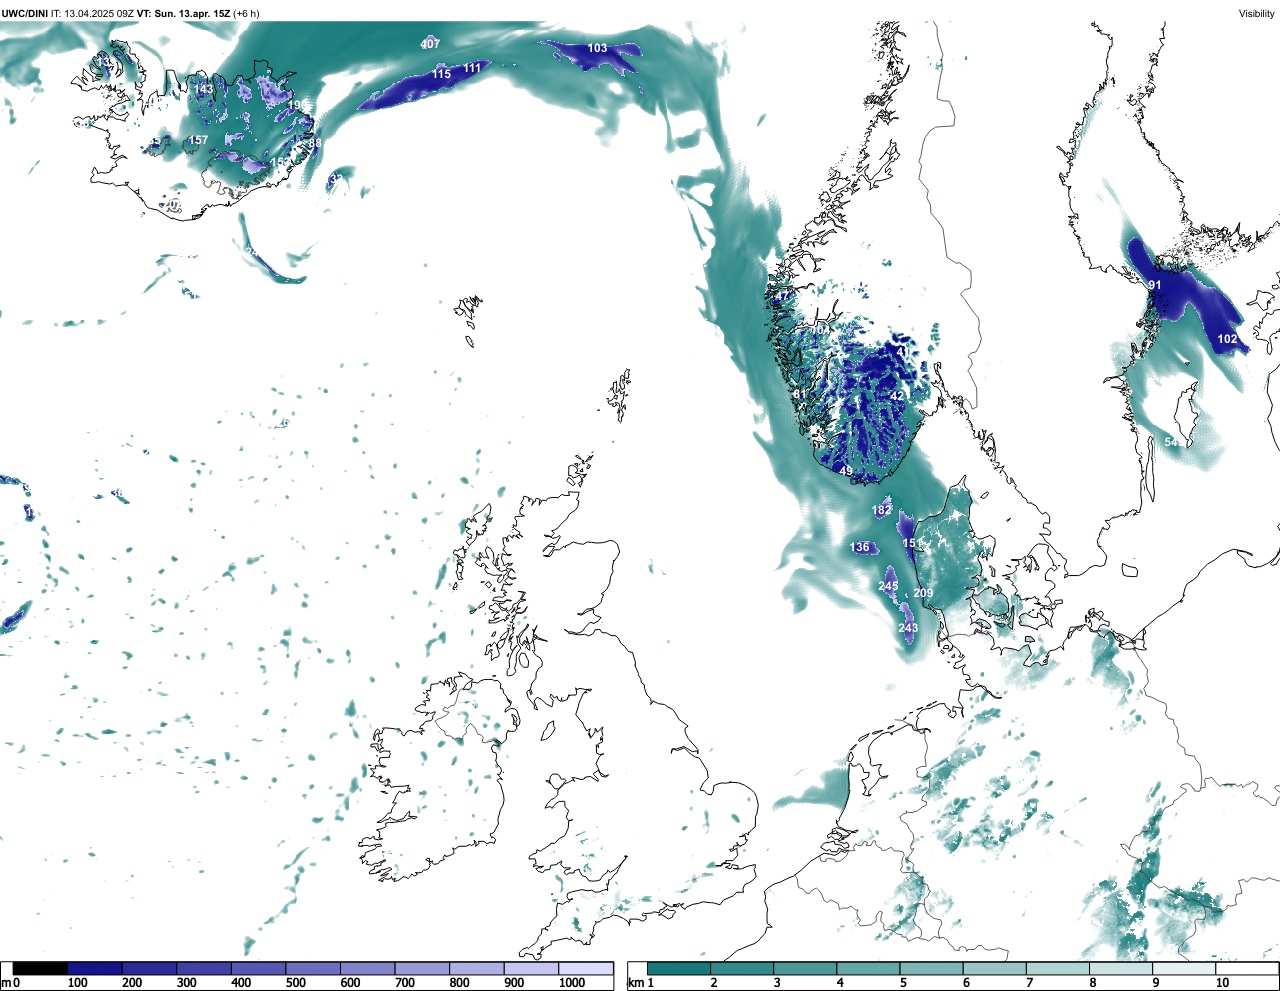Click the "10" tick label on km scale
This screenshot has width=1280, height=991.
pos(1222,983)
